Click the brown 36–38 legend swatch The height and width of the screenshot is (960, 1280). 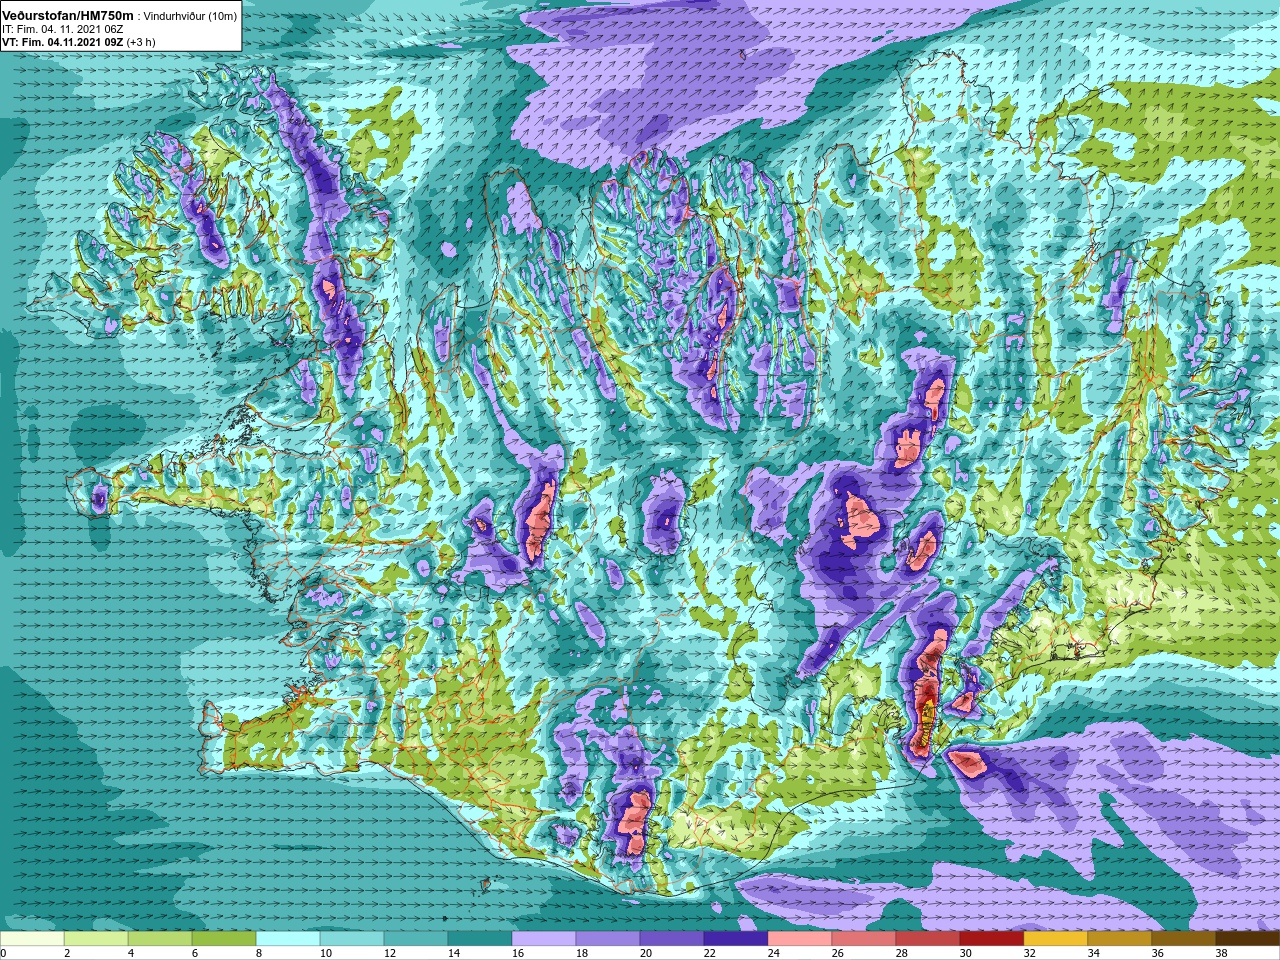(1184, 939)
